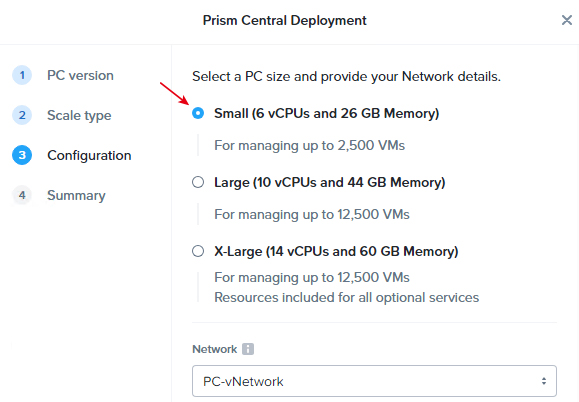Click the step 4 circle icon
Screen dimensions: 579x402
pos(22,195)
